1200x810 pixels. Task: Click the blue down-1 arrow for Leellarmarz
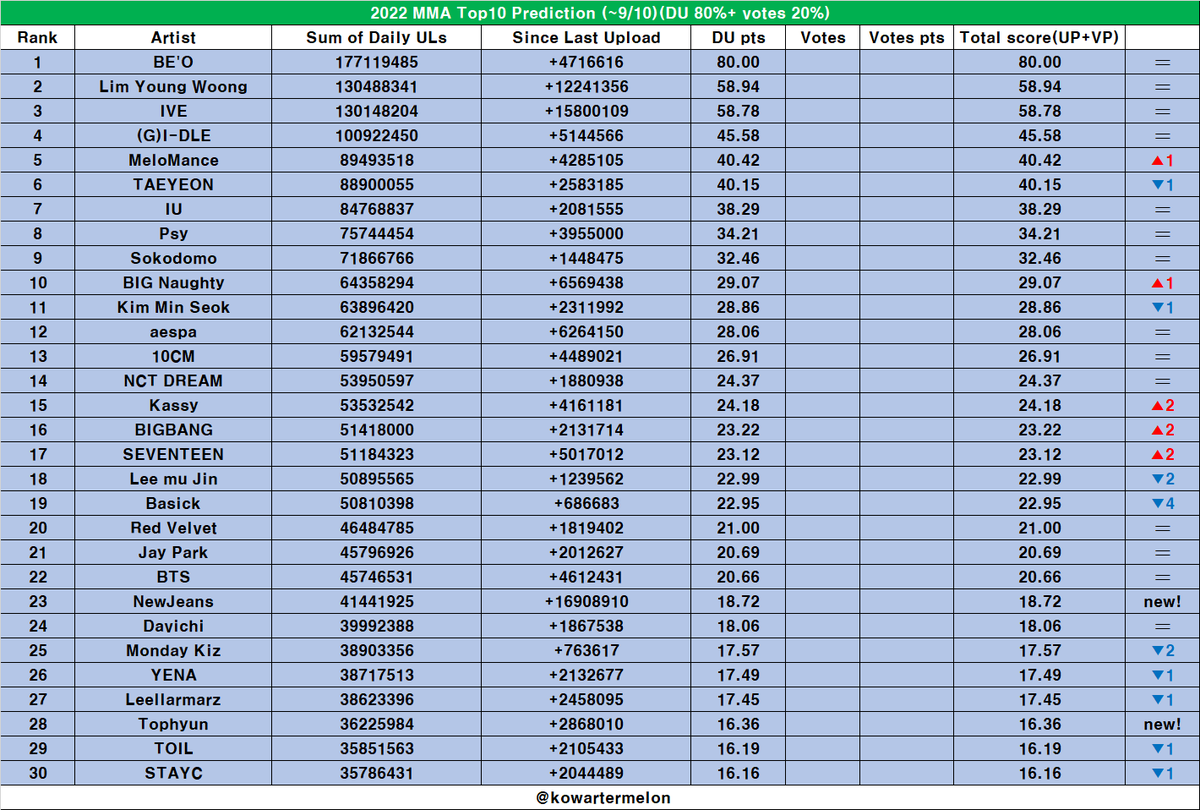pos(1162,699)
